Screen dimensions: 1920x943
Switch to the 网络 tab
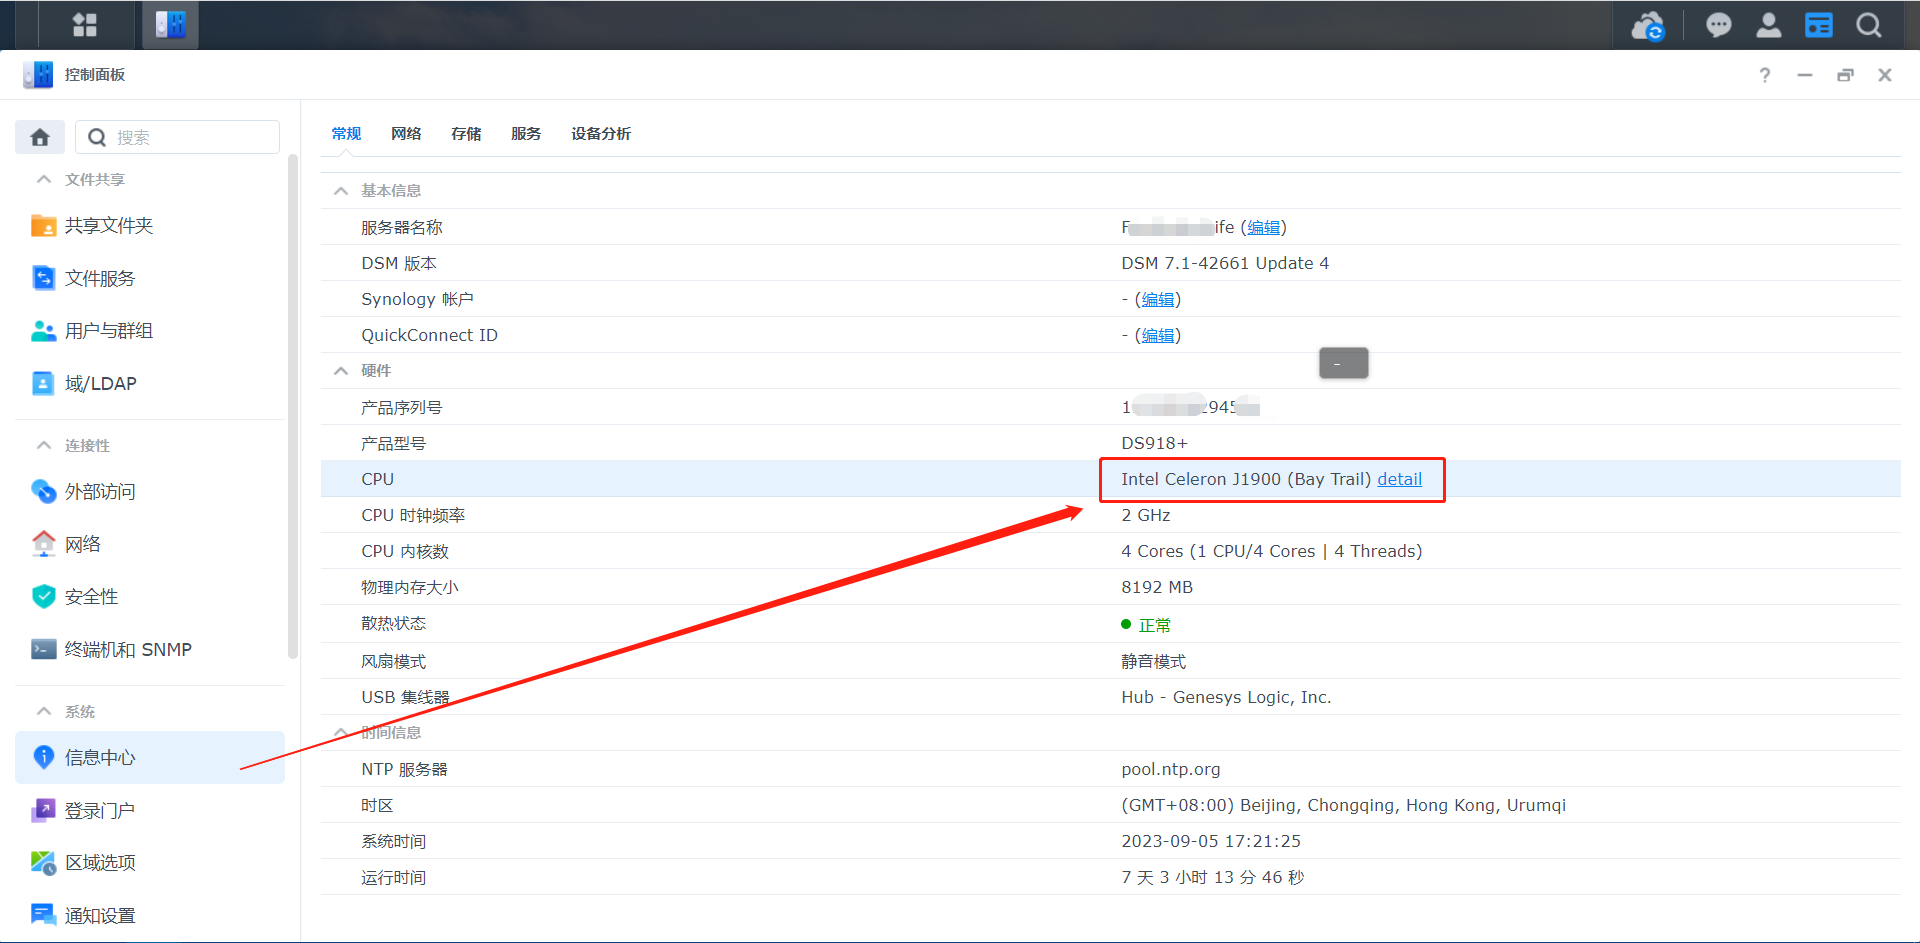(x=406, y=133)
